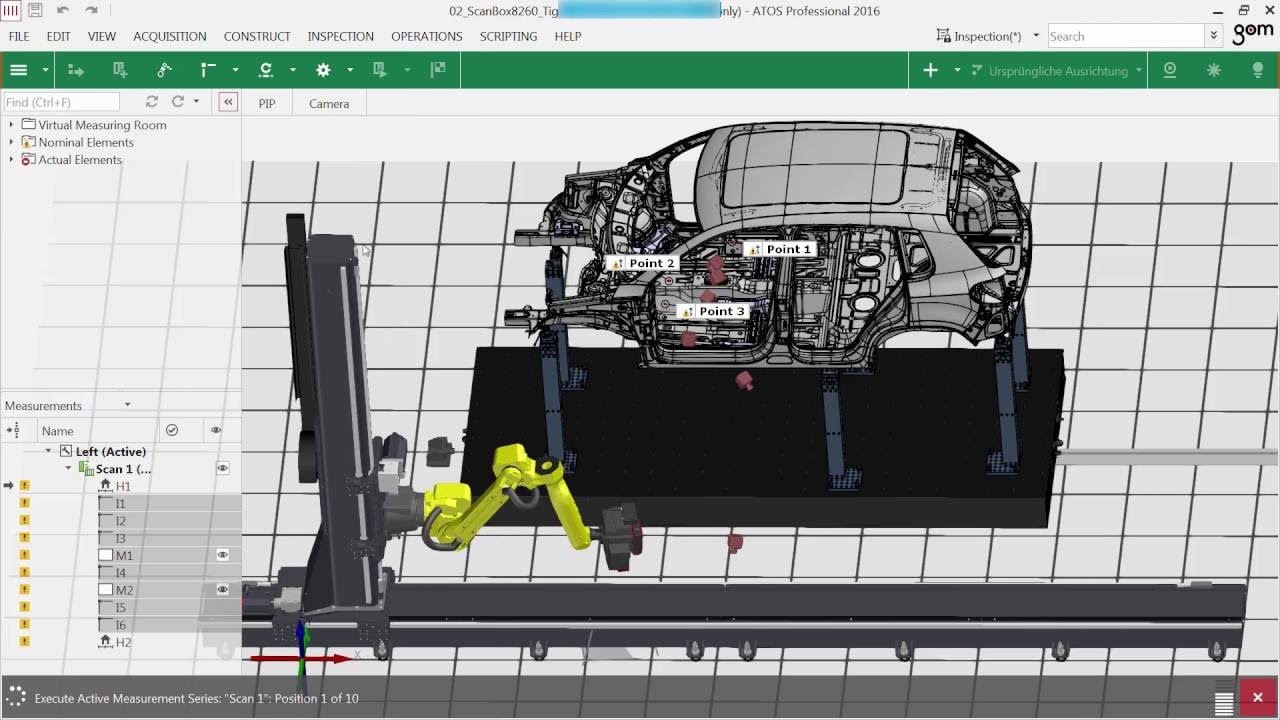Click the add measurement position icon

pyautogui.click(x=120, y=70)
